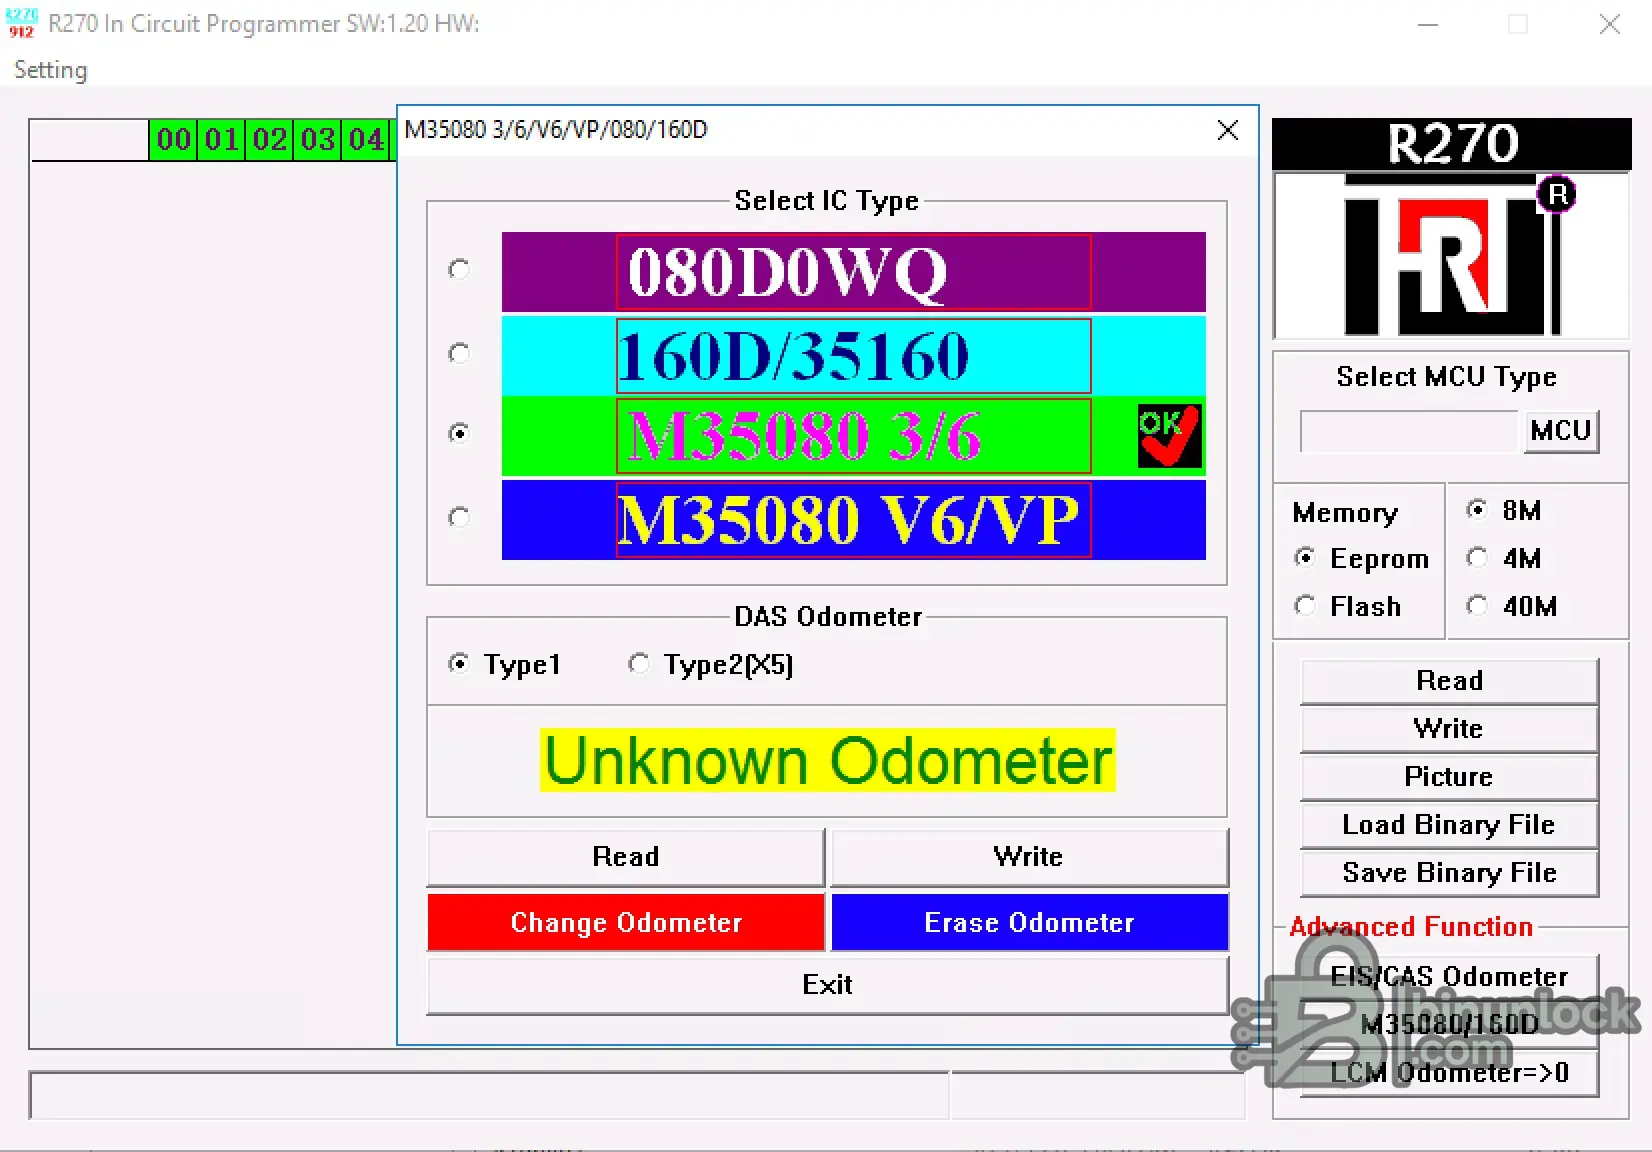Viewport: 1652px width, 1152px height.
Task: Click the OK checkmark icon
Action: [x=1169, y=436]
